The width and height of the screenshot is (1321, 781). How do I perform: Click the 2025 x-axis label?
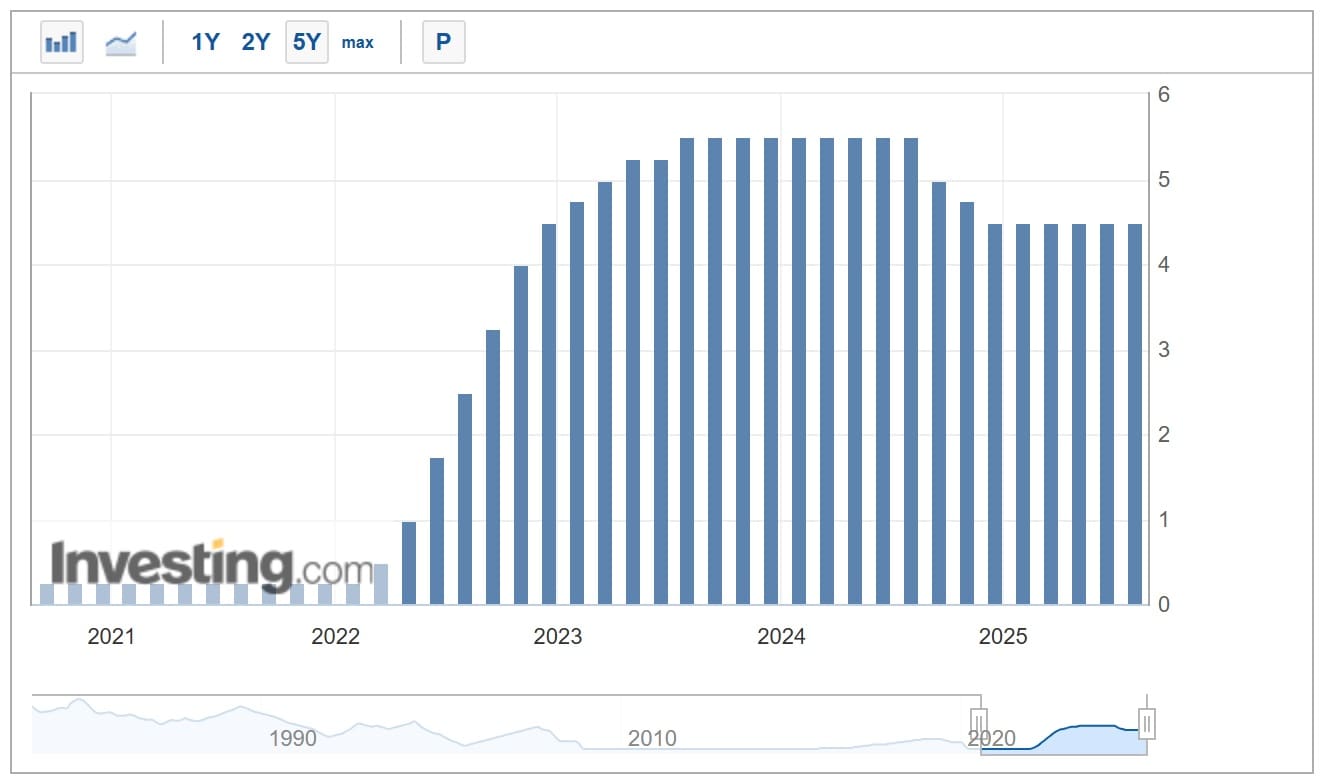(1003, 637)
